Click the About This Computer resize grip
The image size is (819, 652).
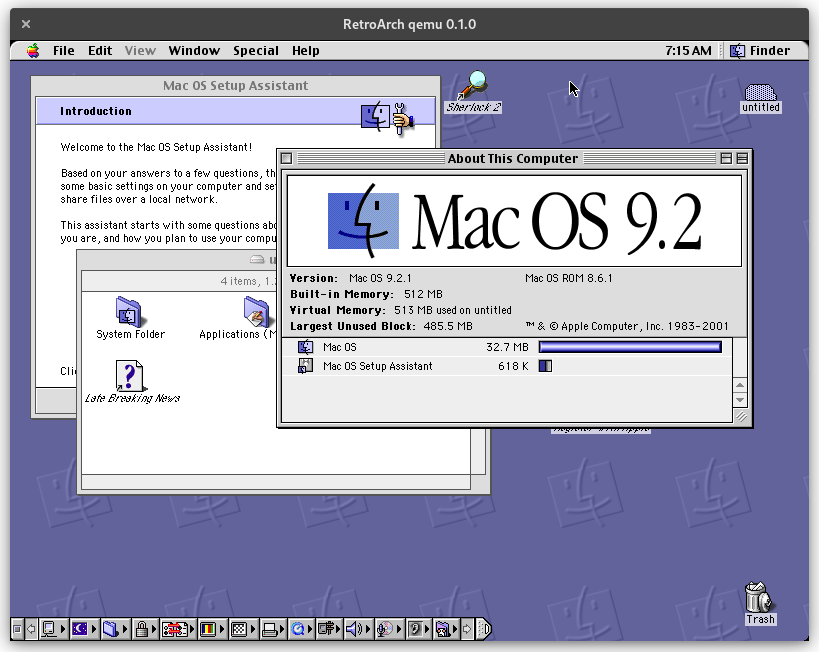[741, 416]
